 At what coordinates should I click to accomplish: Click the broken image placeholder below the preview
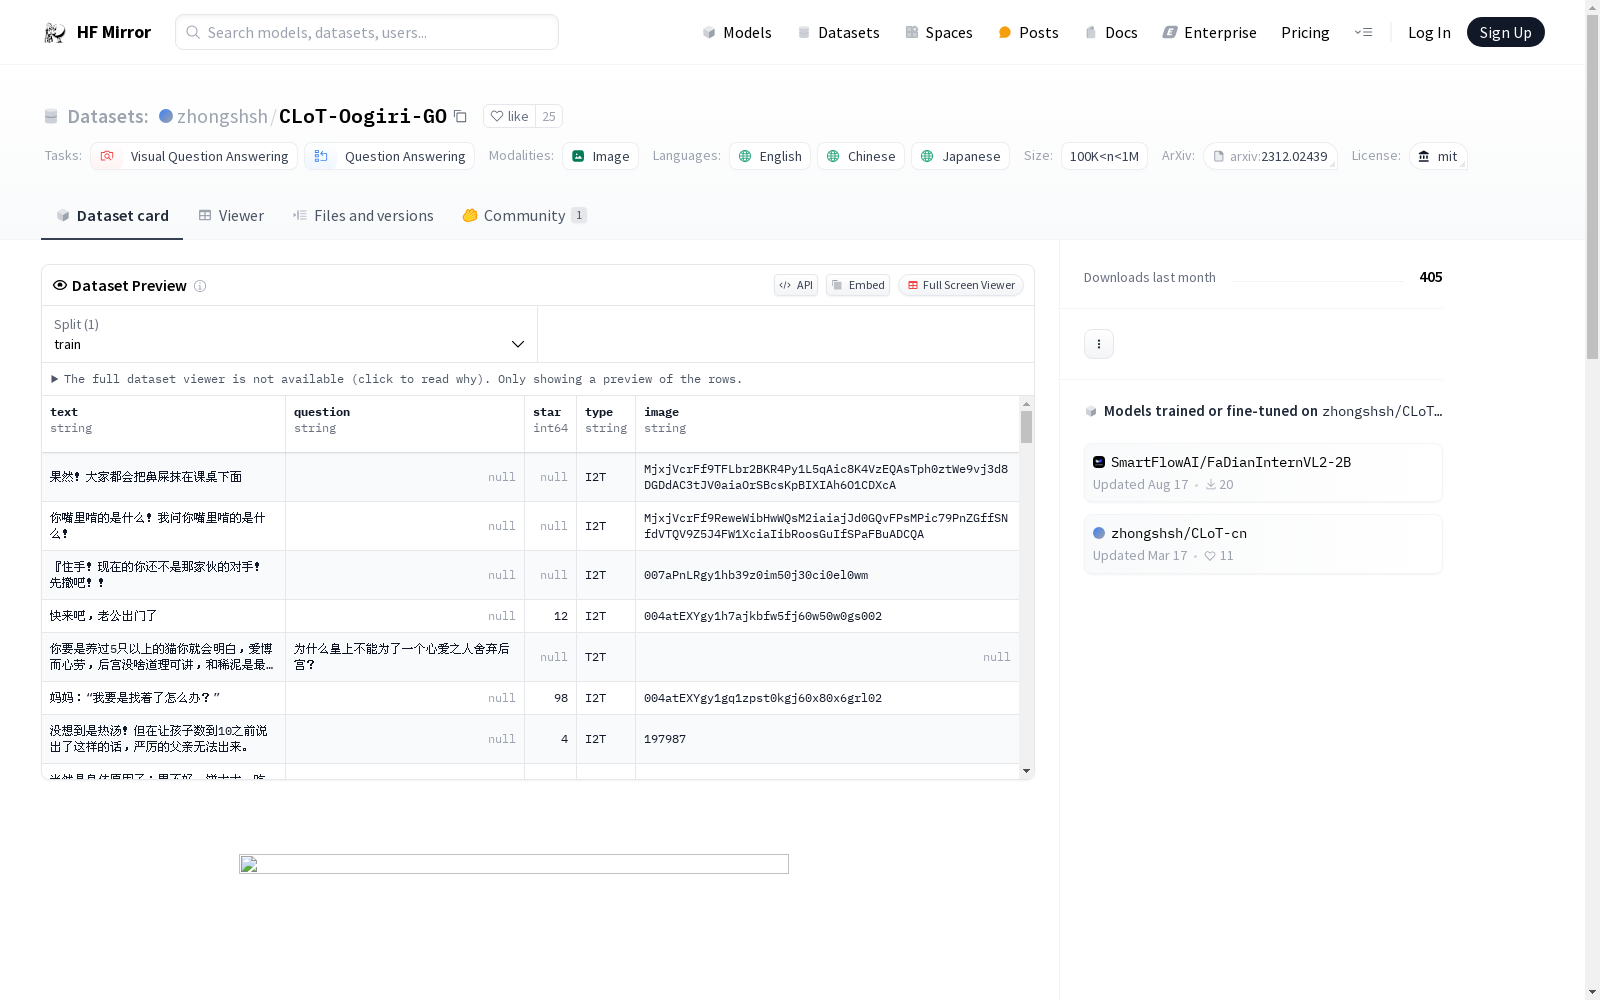[x=514, y=864]
